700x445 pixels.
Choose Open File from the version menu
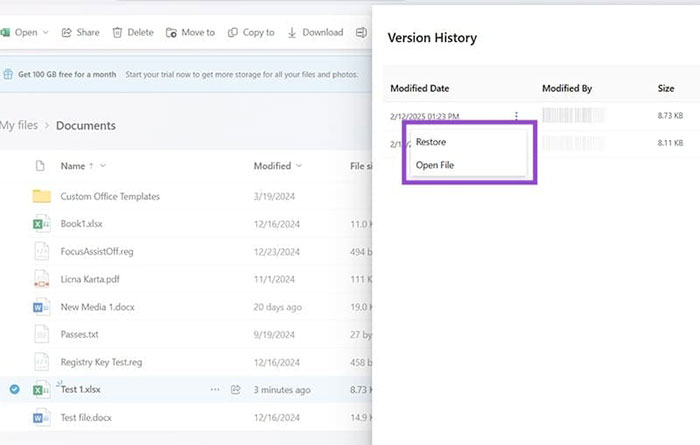pos(435,165)
